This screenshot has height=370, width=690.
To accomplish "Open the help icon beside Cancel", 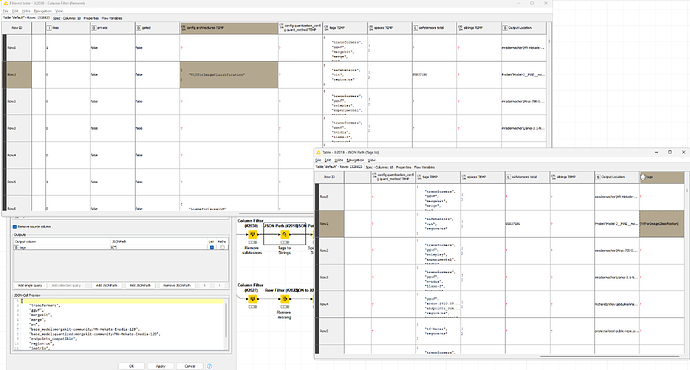I will pyautogui.click(x=210, y=366).
